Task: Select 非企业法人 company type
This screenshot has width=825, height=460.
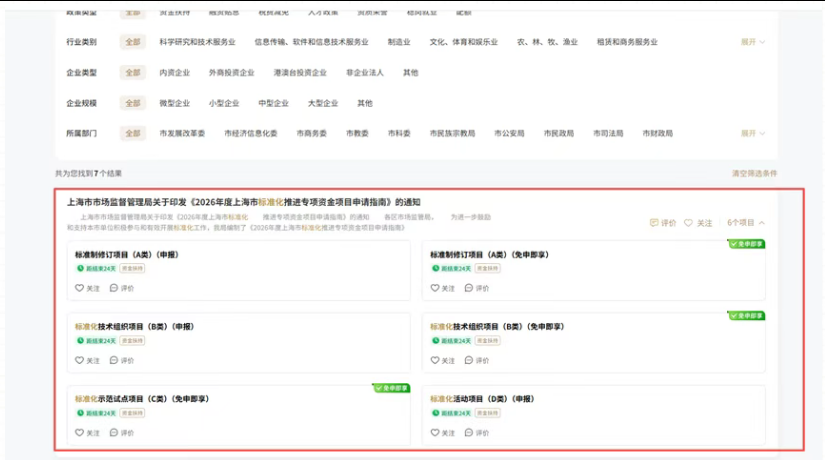Action: tap(365, 72)
